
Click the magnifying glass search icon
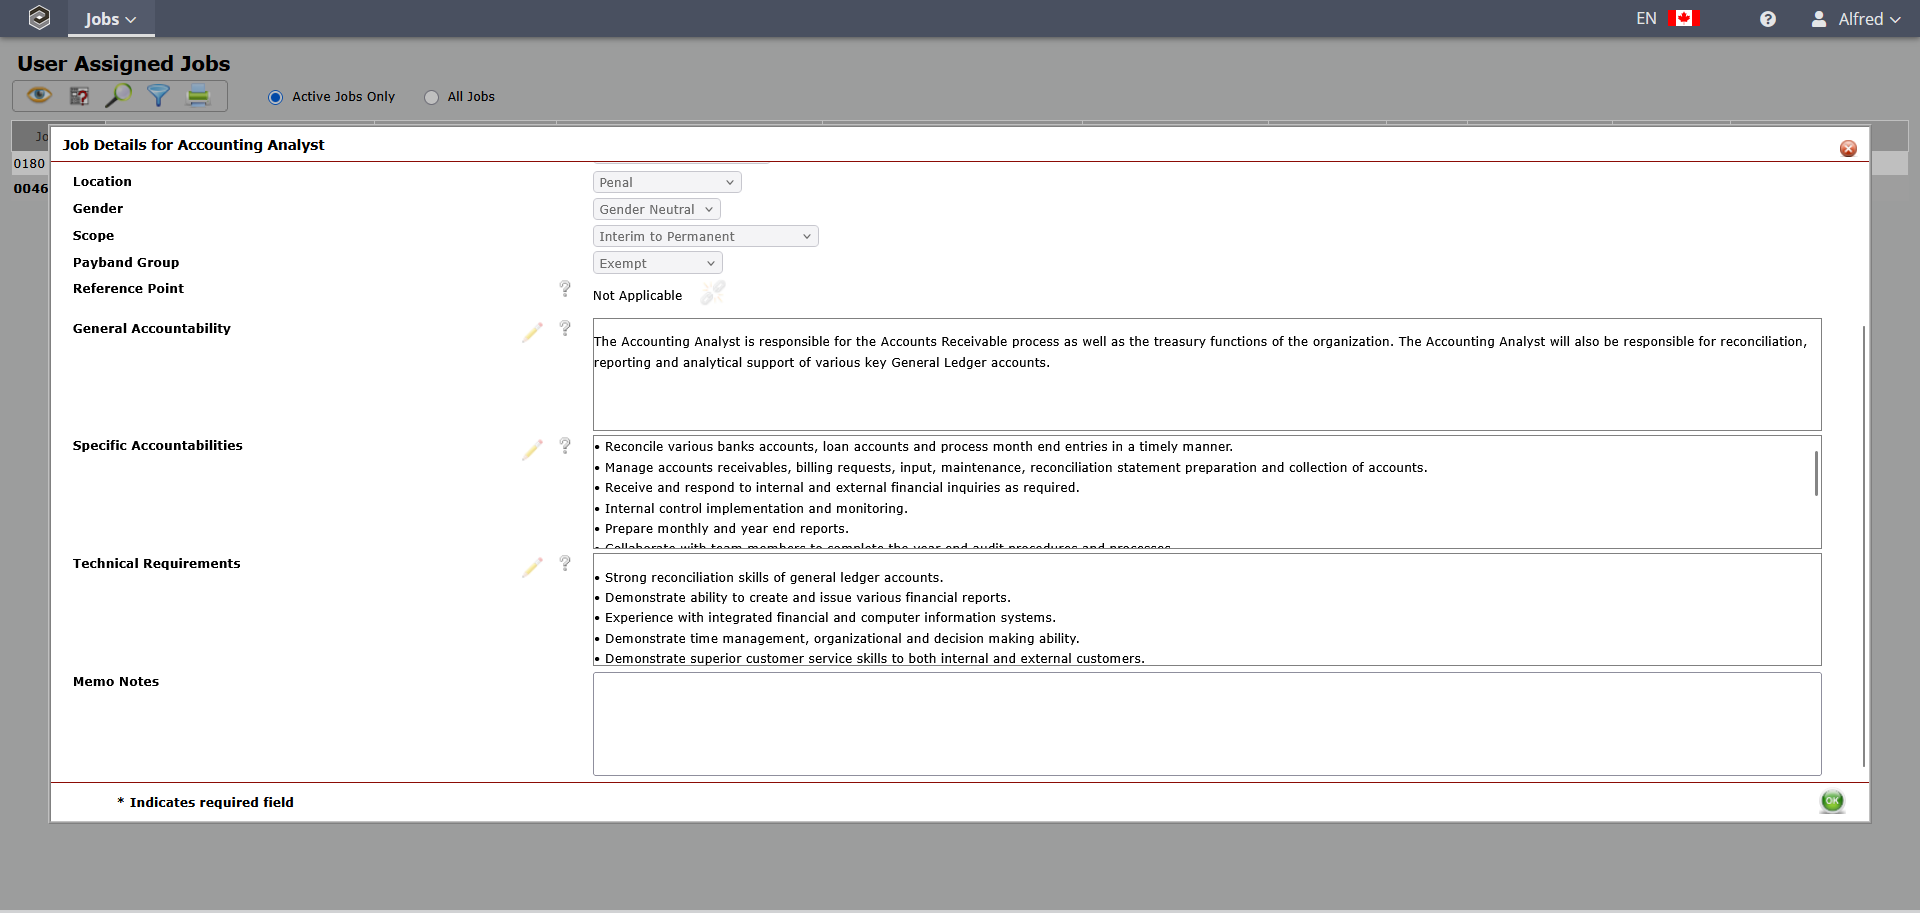(x=119, y=96)
